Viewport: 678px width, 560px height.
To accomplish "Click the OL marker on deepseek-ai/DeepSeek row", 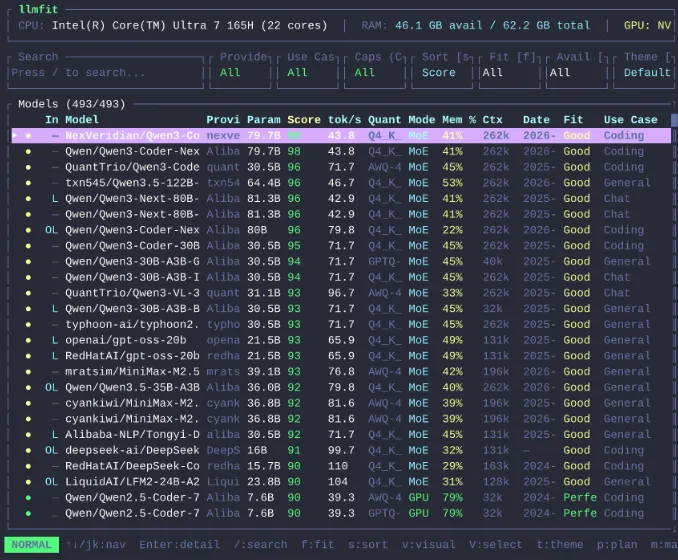I will click(x=51, y=450).
